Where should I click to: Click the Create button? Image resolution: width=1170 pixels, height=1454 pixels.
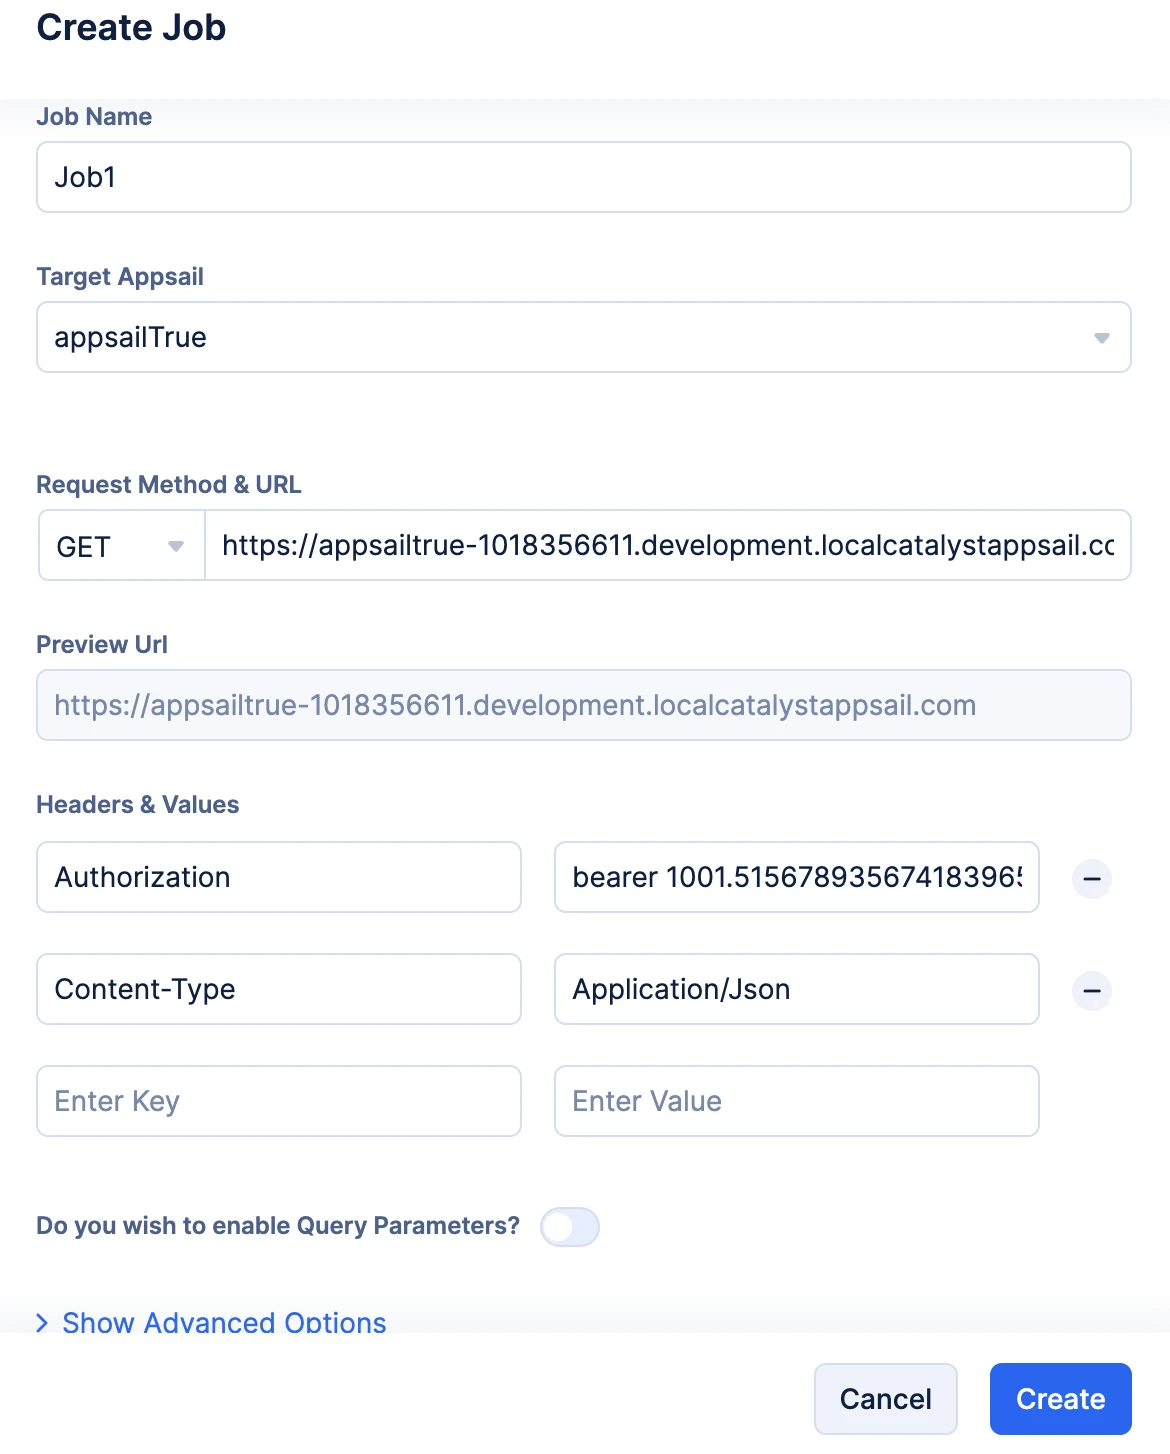click(x=1060, y=1398)
